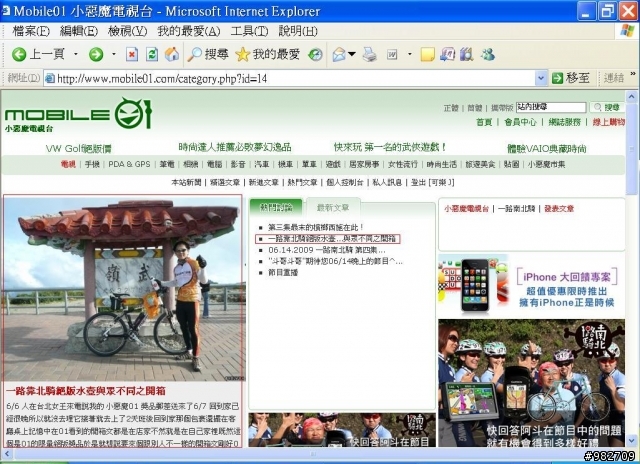640x464 pixels.
Task: Stop page loading with the red X icon
Action: tap(132, 54)
